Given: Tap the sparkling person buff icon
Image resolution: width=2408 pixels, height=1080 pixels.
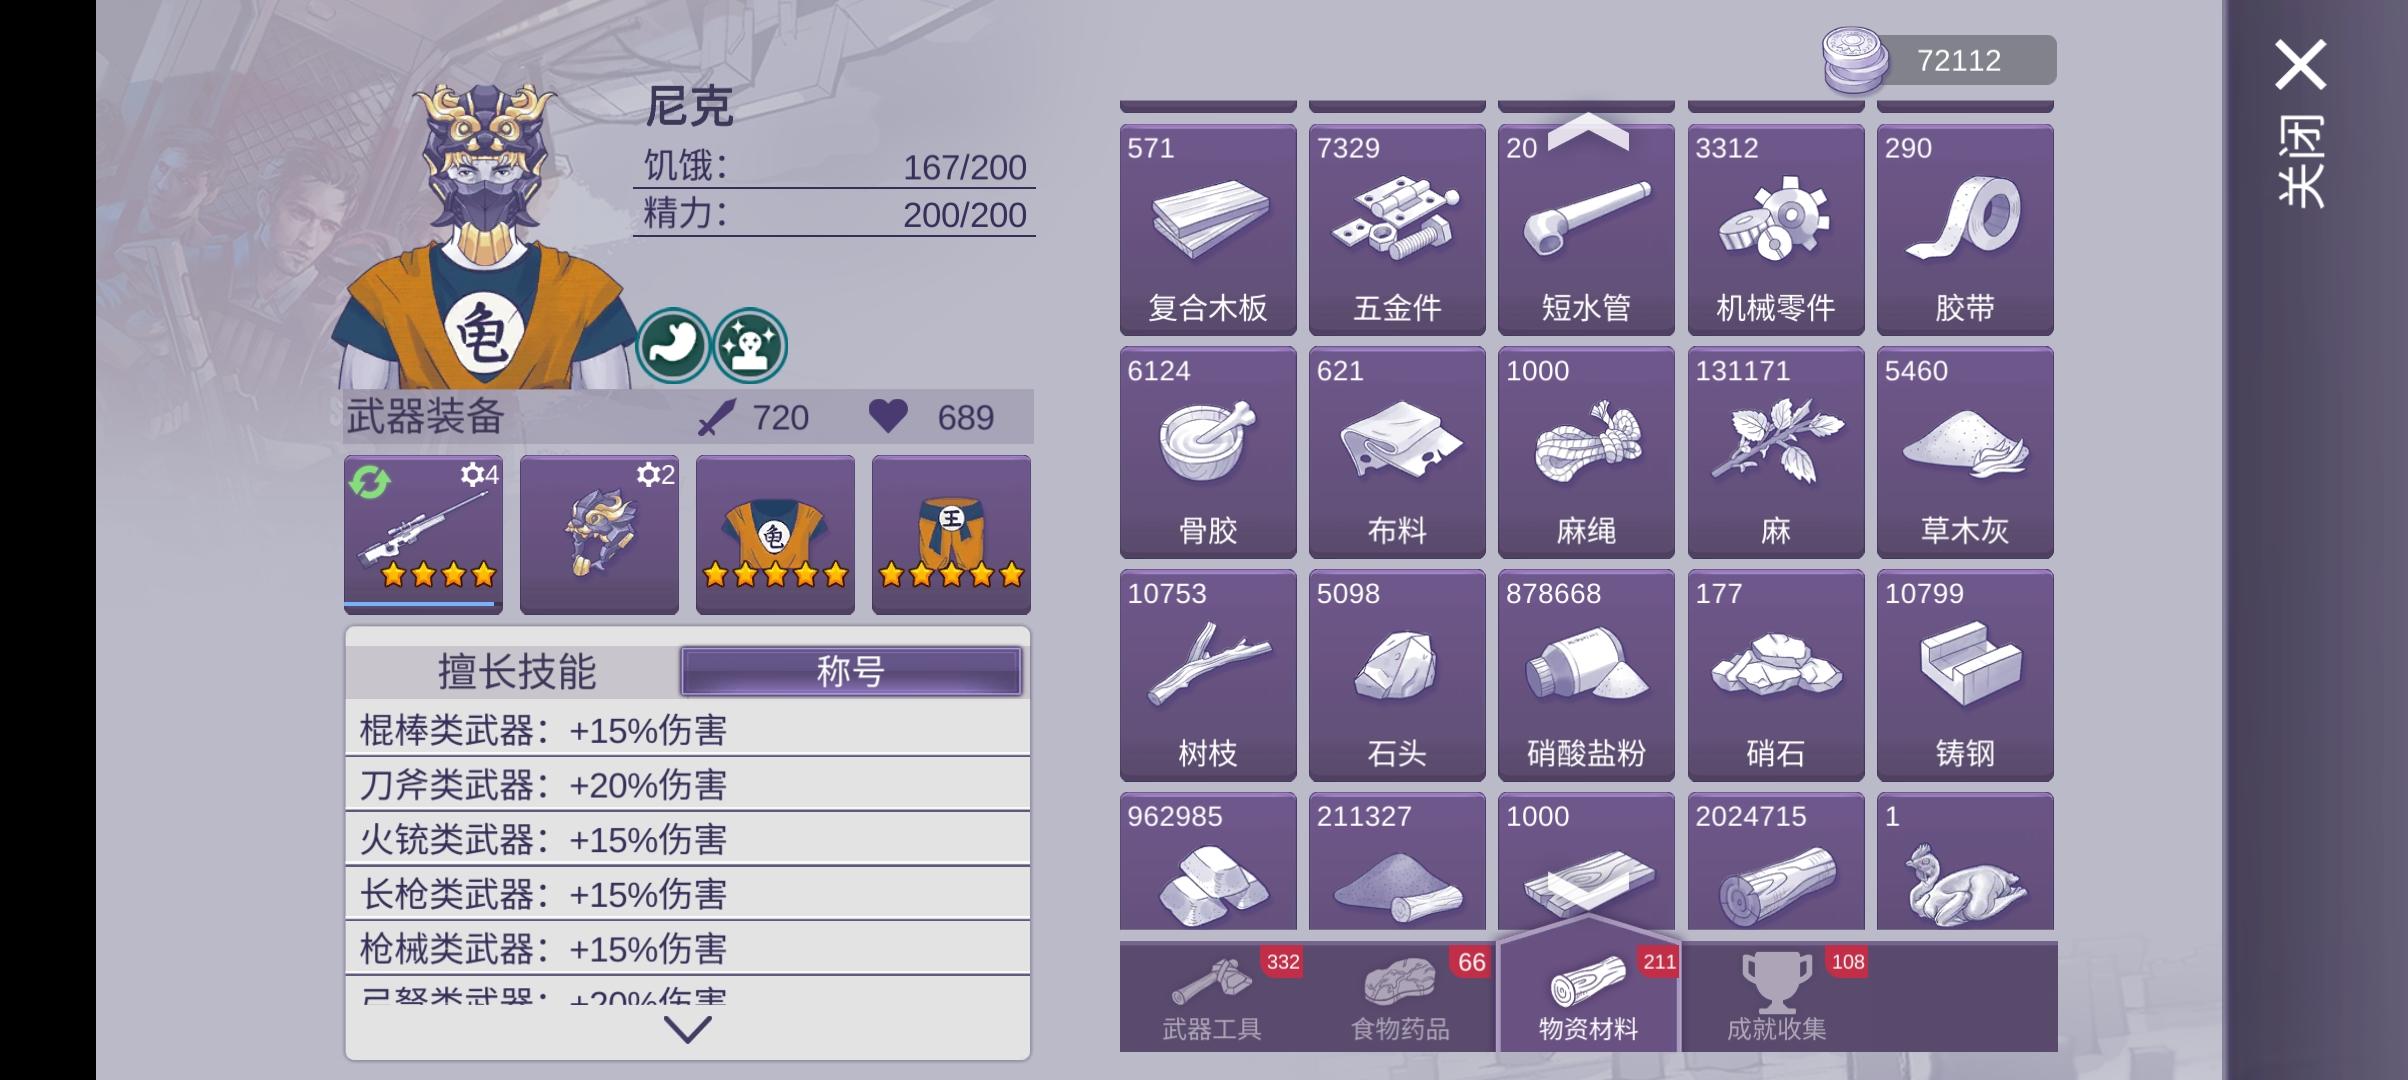Looking at the screenshot, I should (750, 345).
